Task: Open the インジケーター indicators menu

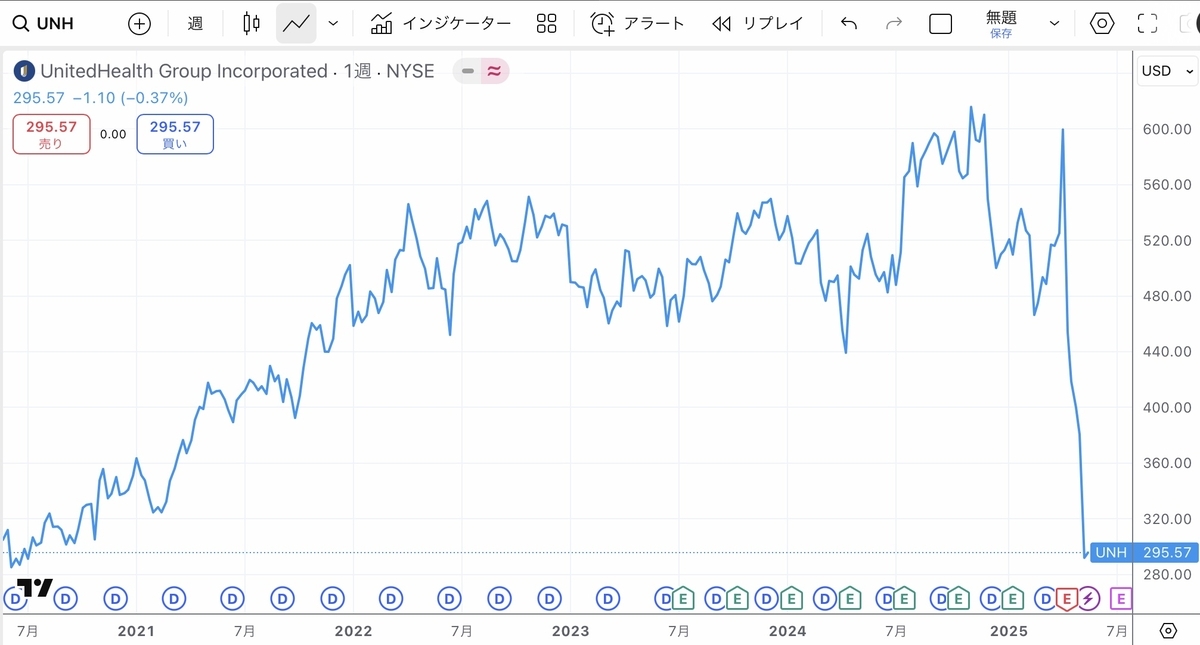Action: tap(440, 23)
